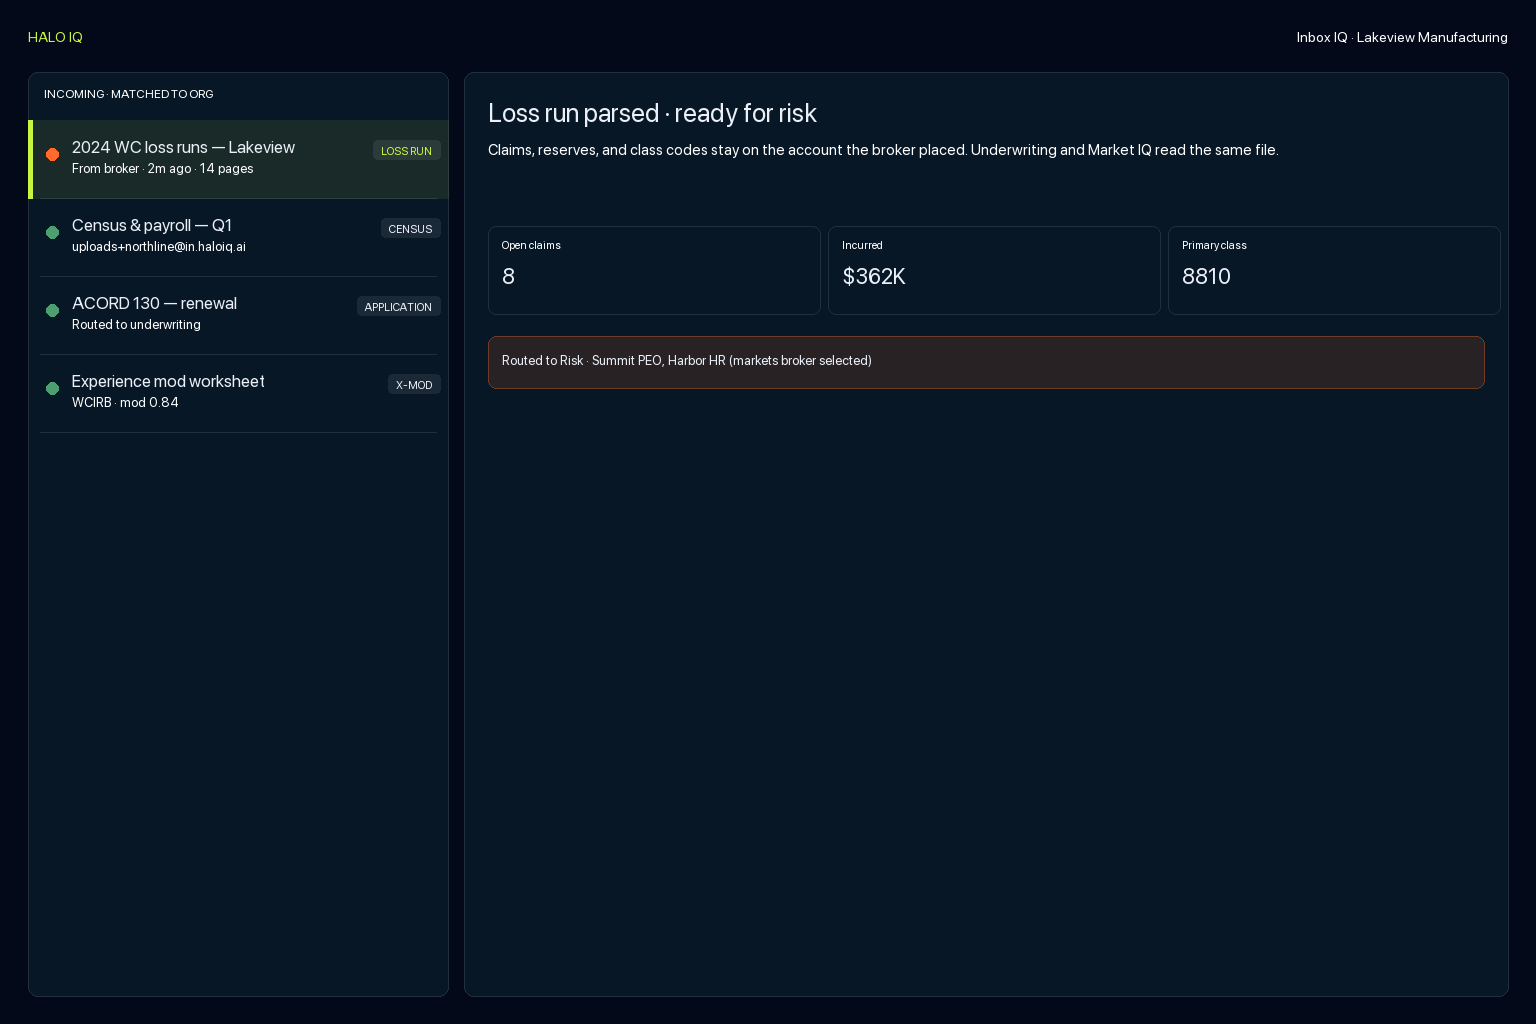The image size is (1536, 1024).
Task: Click the green status dot beside Census & payroll
Action: (x=53, y=232)
